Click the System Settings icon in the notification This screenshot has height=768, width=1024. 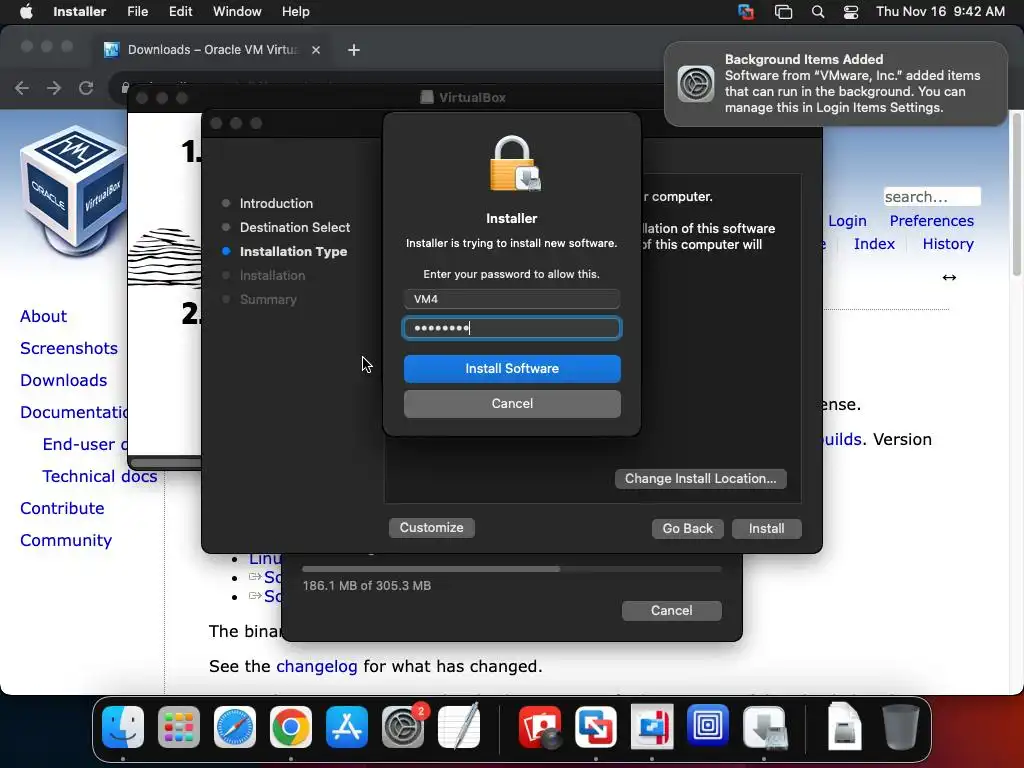tap(696, 84)
